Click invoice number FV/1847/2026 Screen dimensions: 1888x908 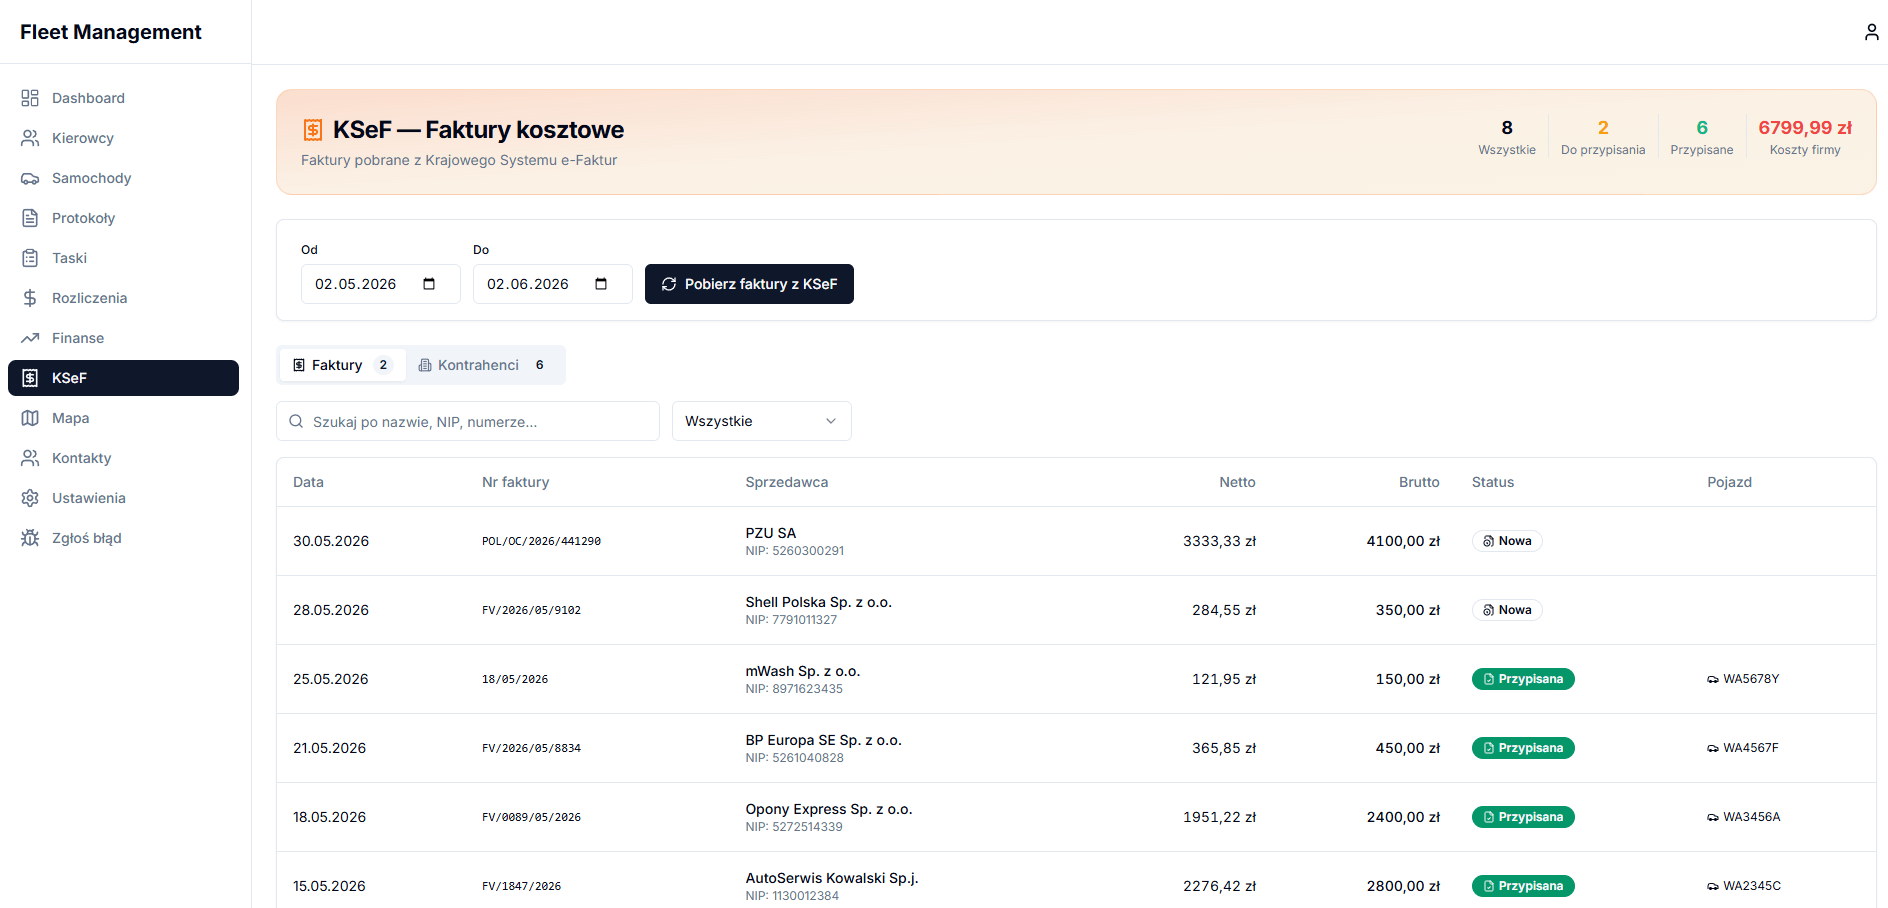tap(521, 886)
